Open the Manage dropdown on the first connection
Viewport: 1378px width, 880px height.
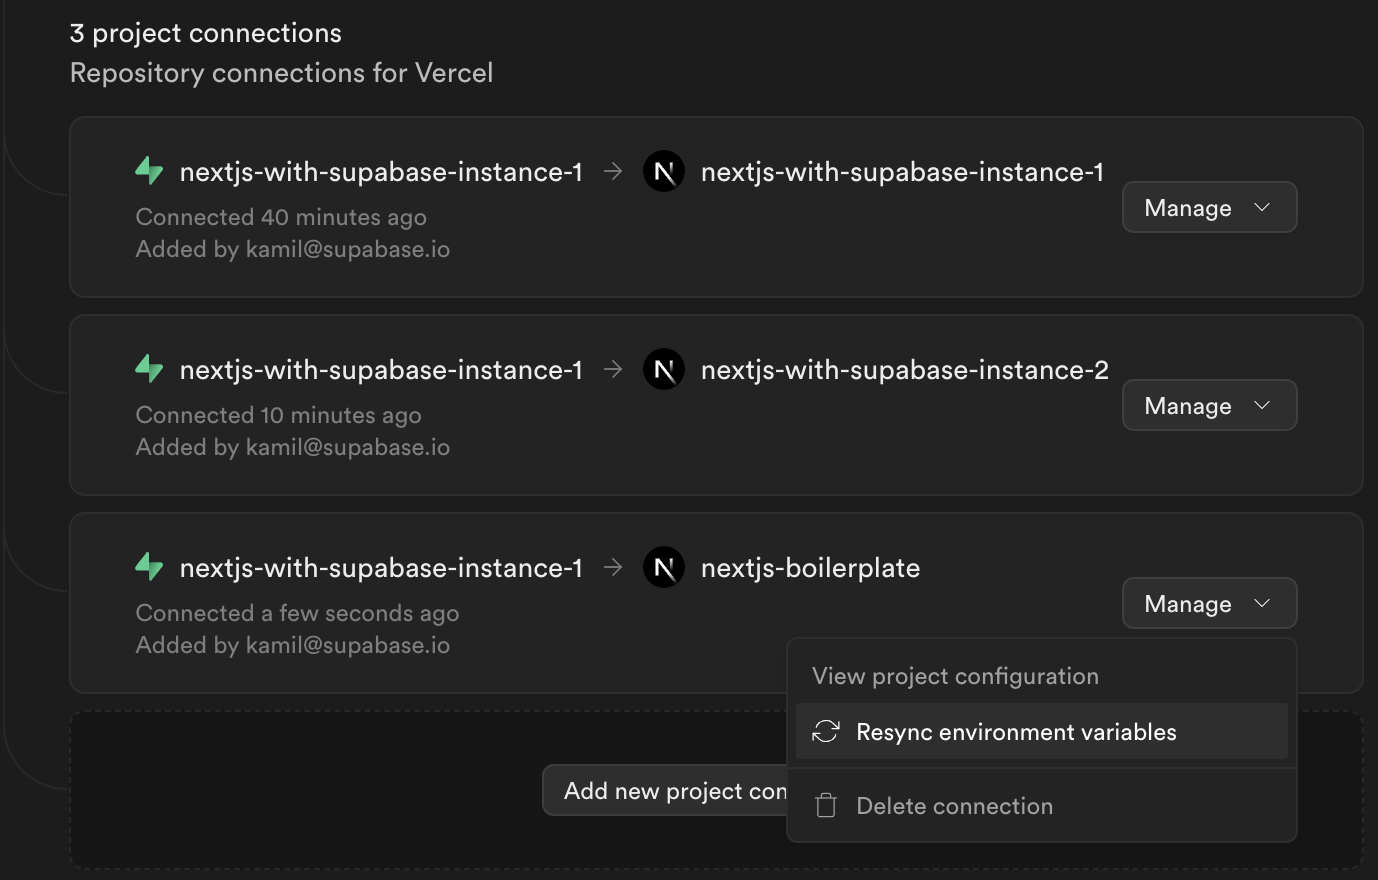tap(1209, 207)
